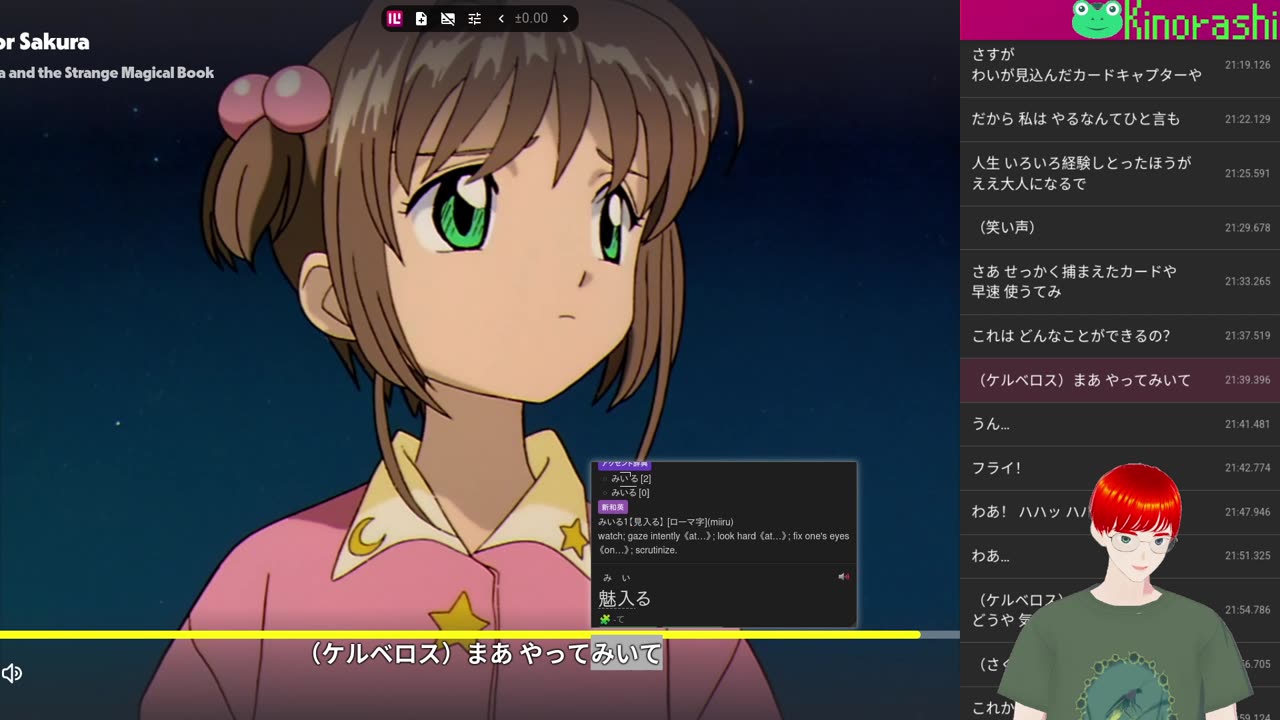Decrease subtitle offset with left chevron
This screenshot has height=720, width=1280.
501,18
